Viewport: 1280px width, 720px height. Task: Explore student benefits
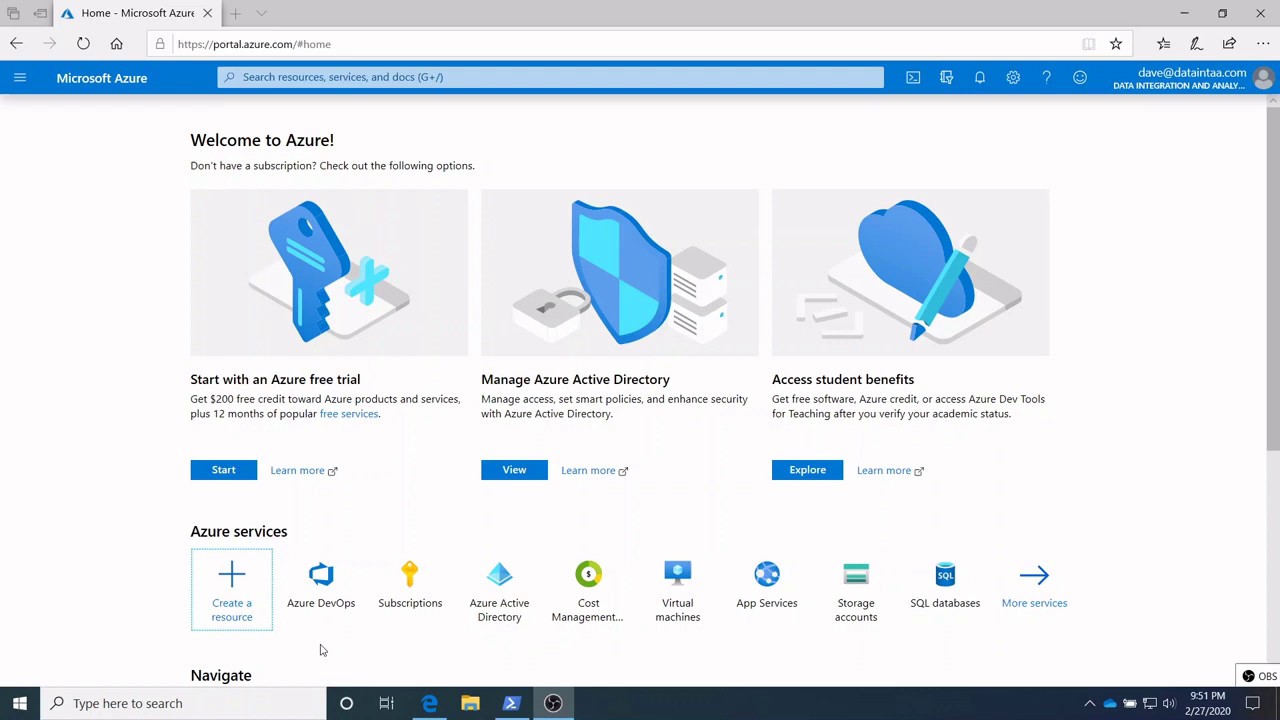pos(807,470)
